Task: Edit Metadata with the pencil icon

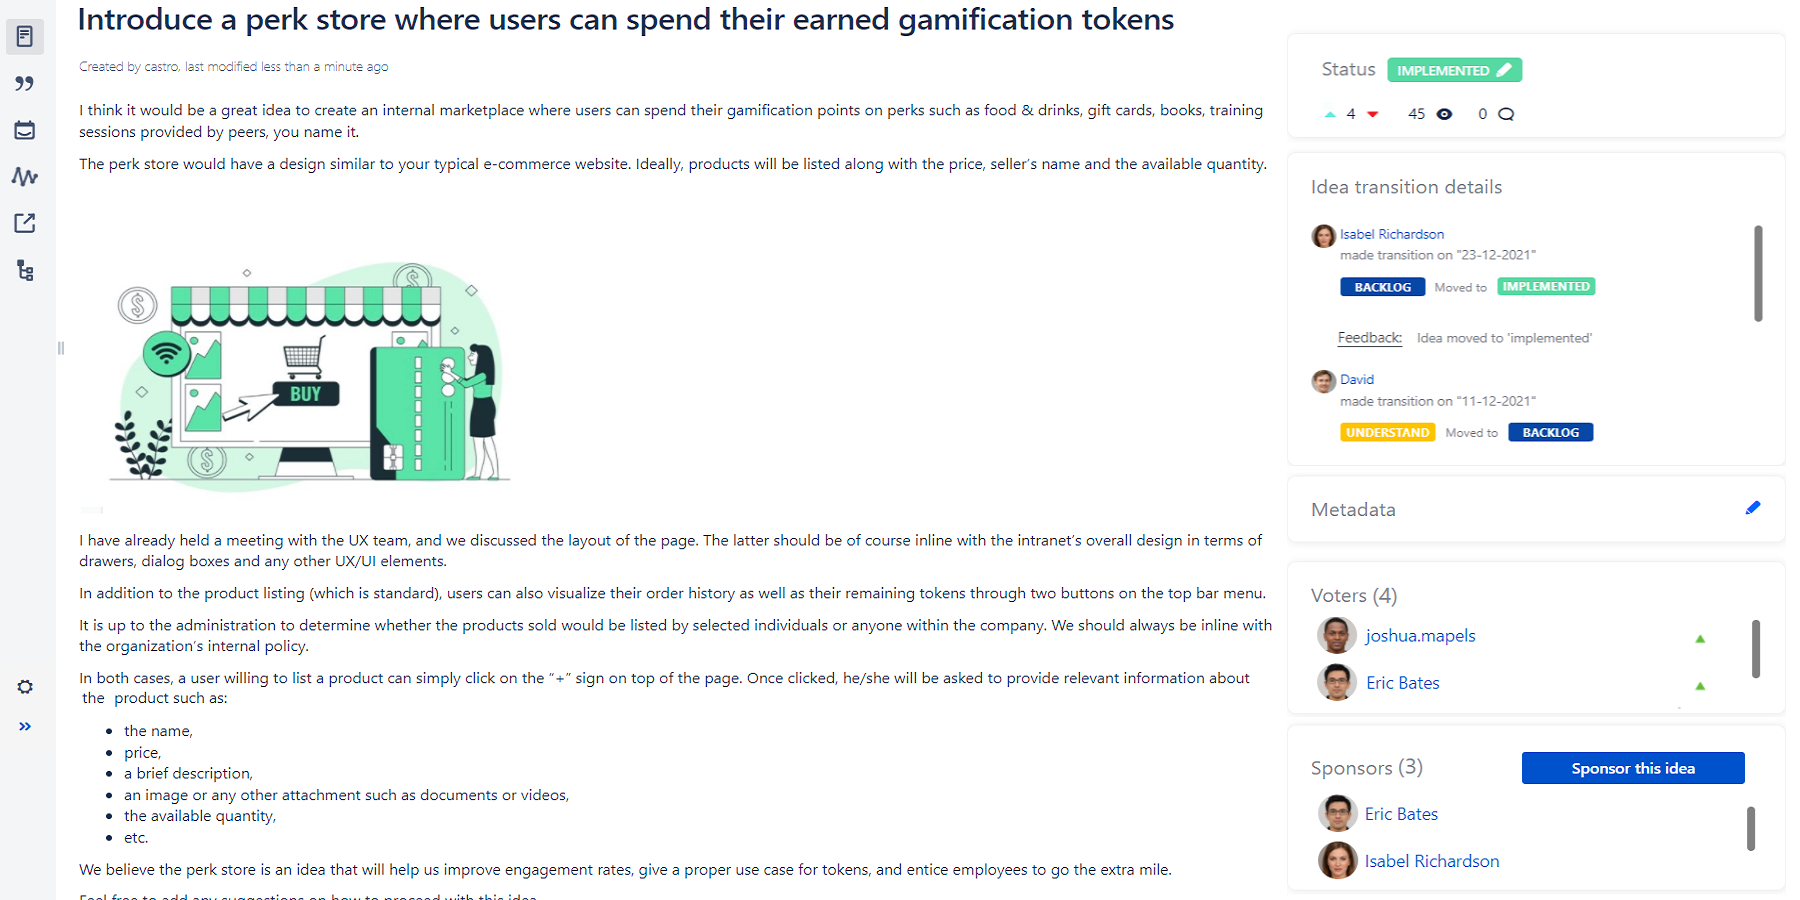Action: pyautogui.click(x=1752, y=508)
